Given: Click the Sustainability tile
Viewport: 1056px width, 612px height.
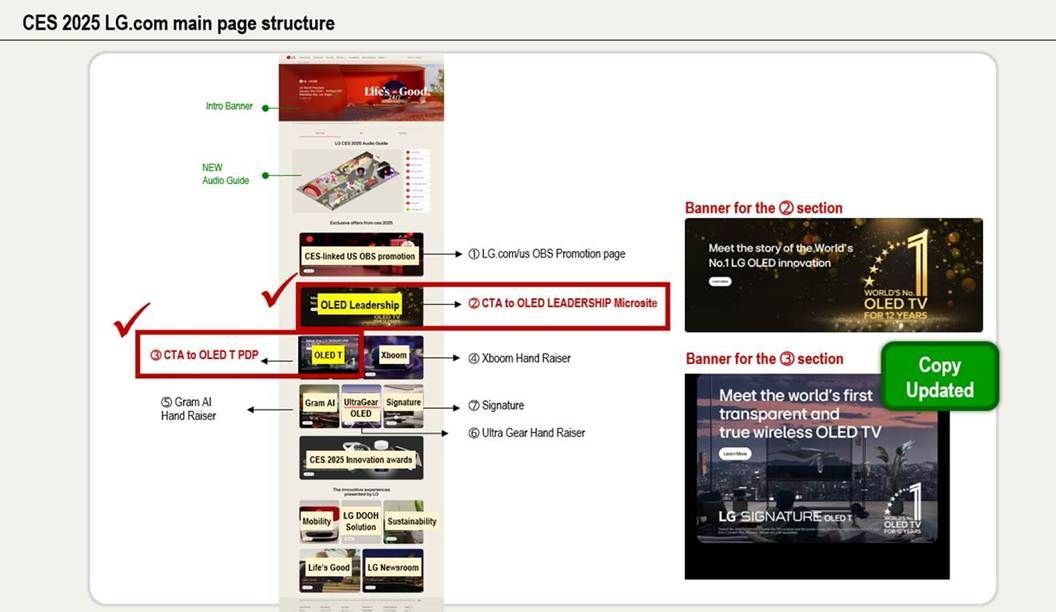Looking at the screenshot, I should [403, 521].
